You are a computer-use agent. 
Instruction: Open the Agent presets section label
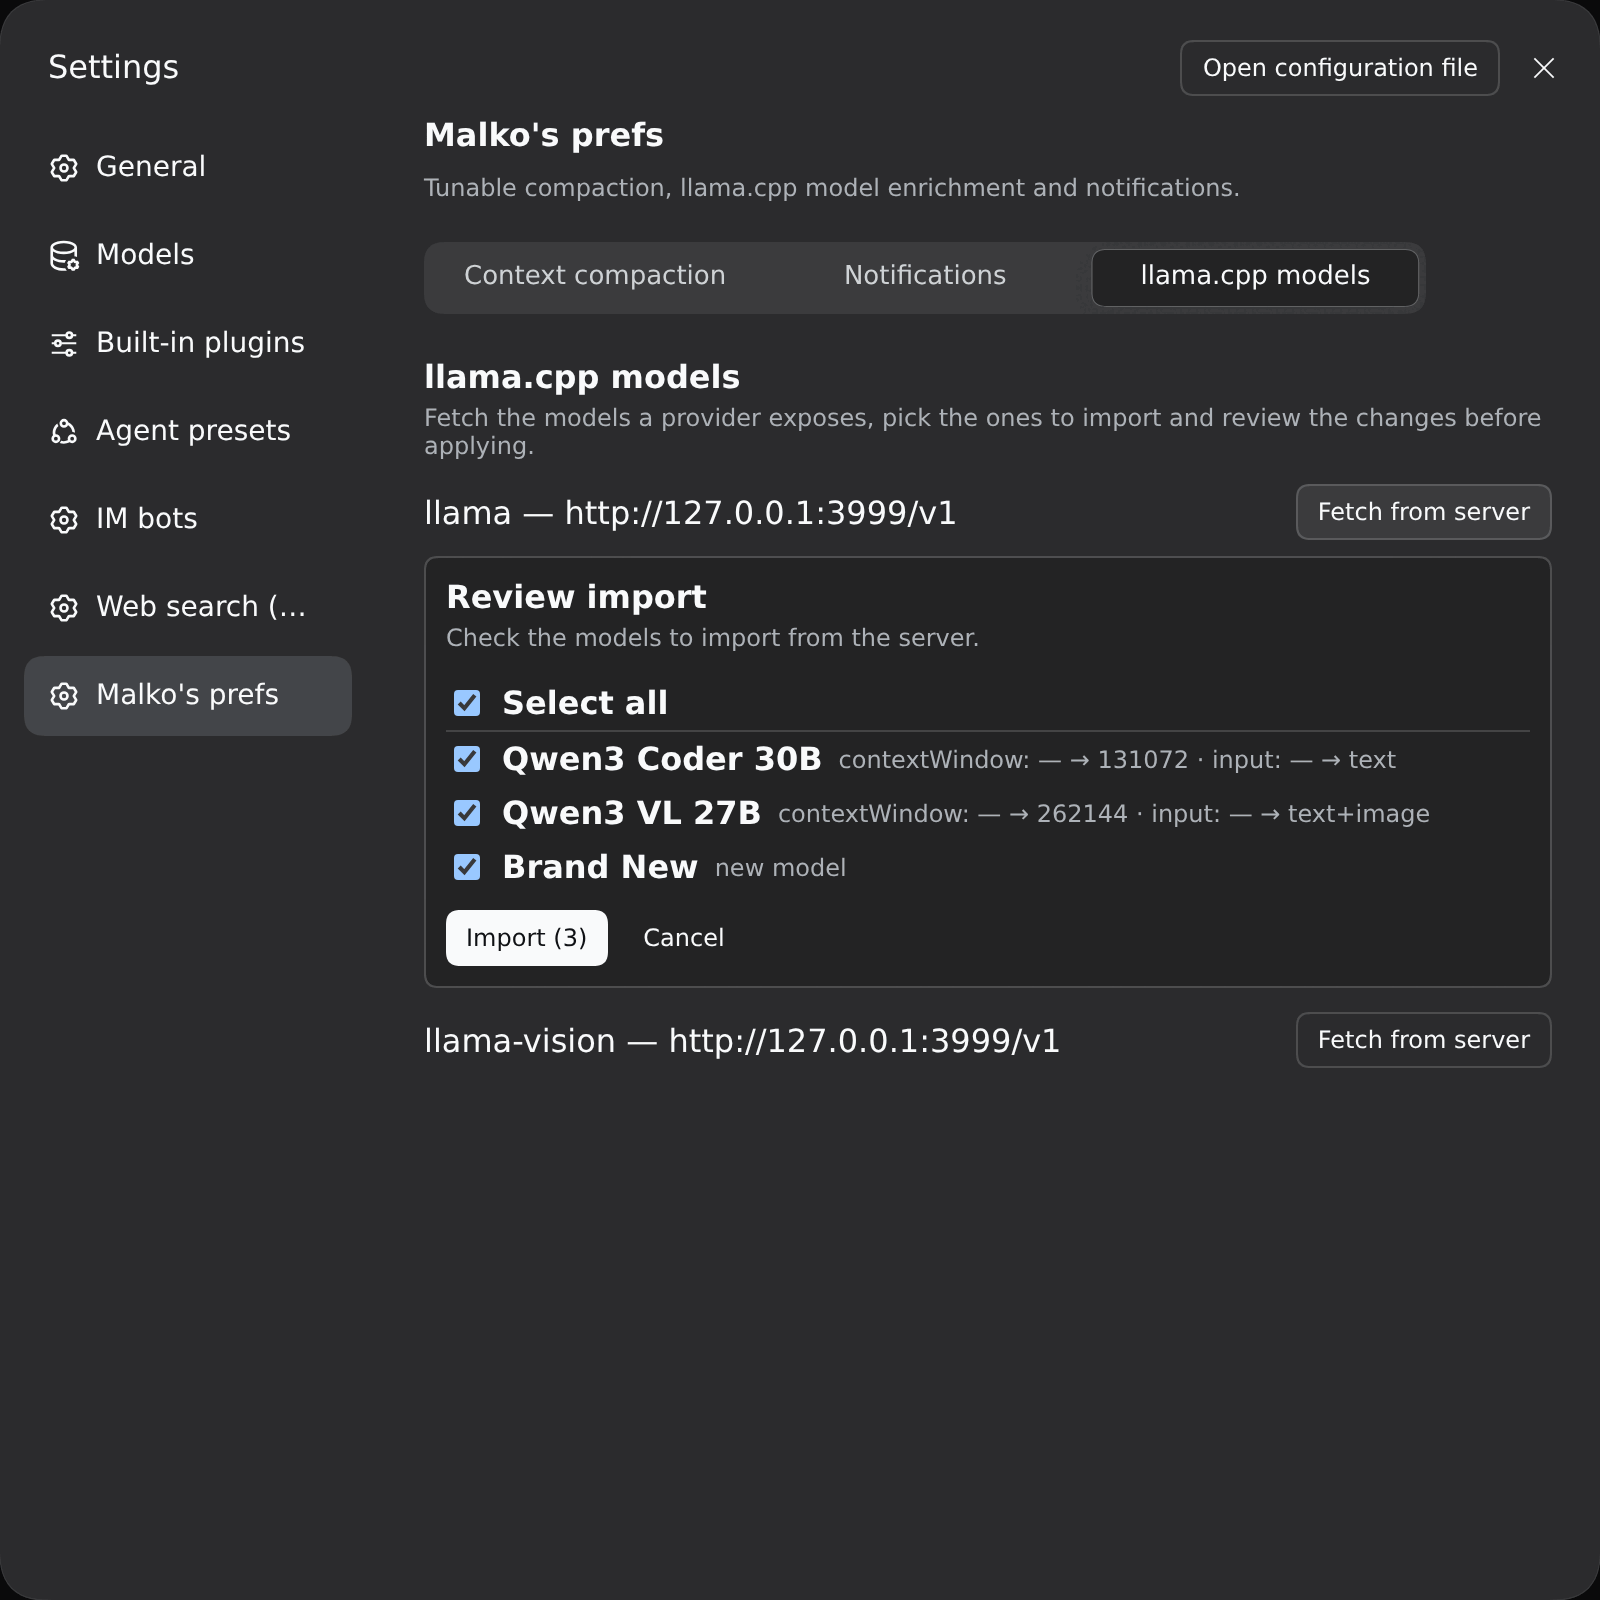click(193, 430)
